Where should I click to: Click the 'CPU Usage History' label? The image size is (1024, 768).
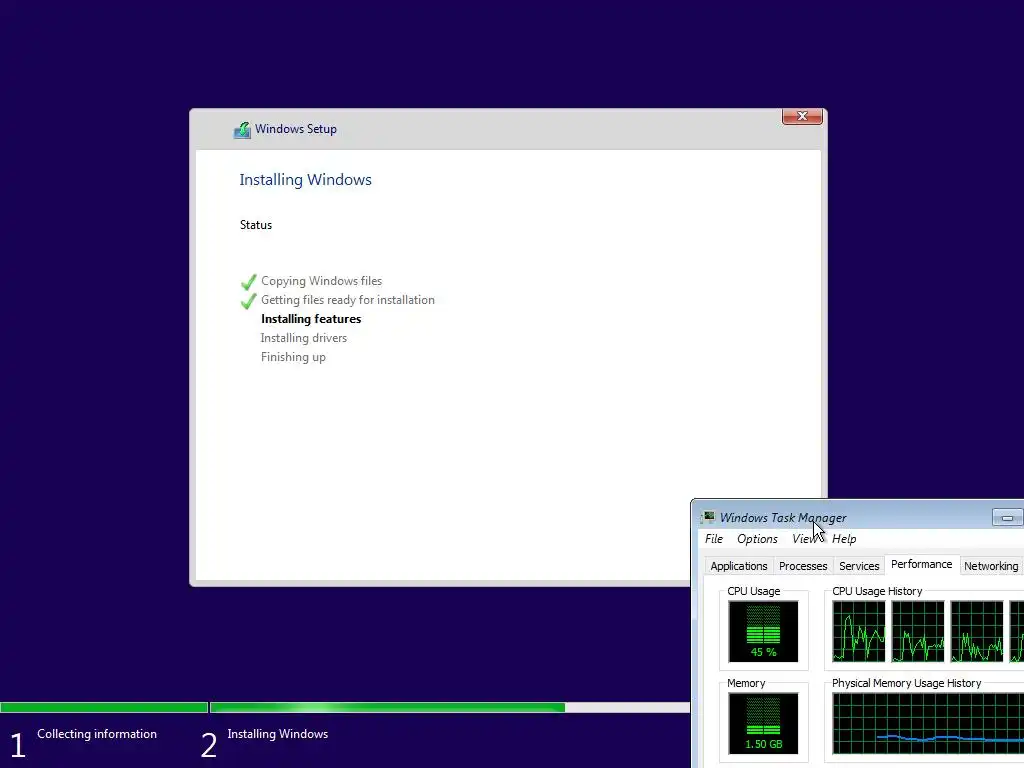877,591
